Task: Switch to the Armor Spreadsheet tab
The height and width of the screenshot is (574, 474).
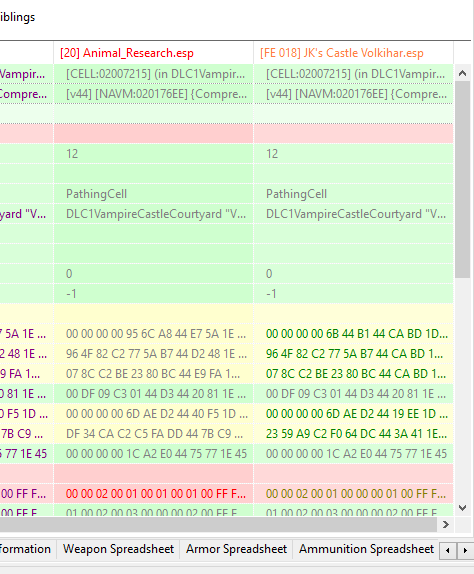Action: [236, 549]
